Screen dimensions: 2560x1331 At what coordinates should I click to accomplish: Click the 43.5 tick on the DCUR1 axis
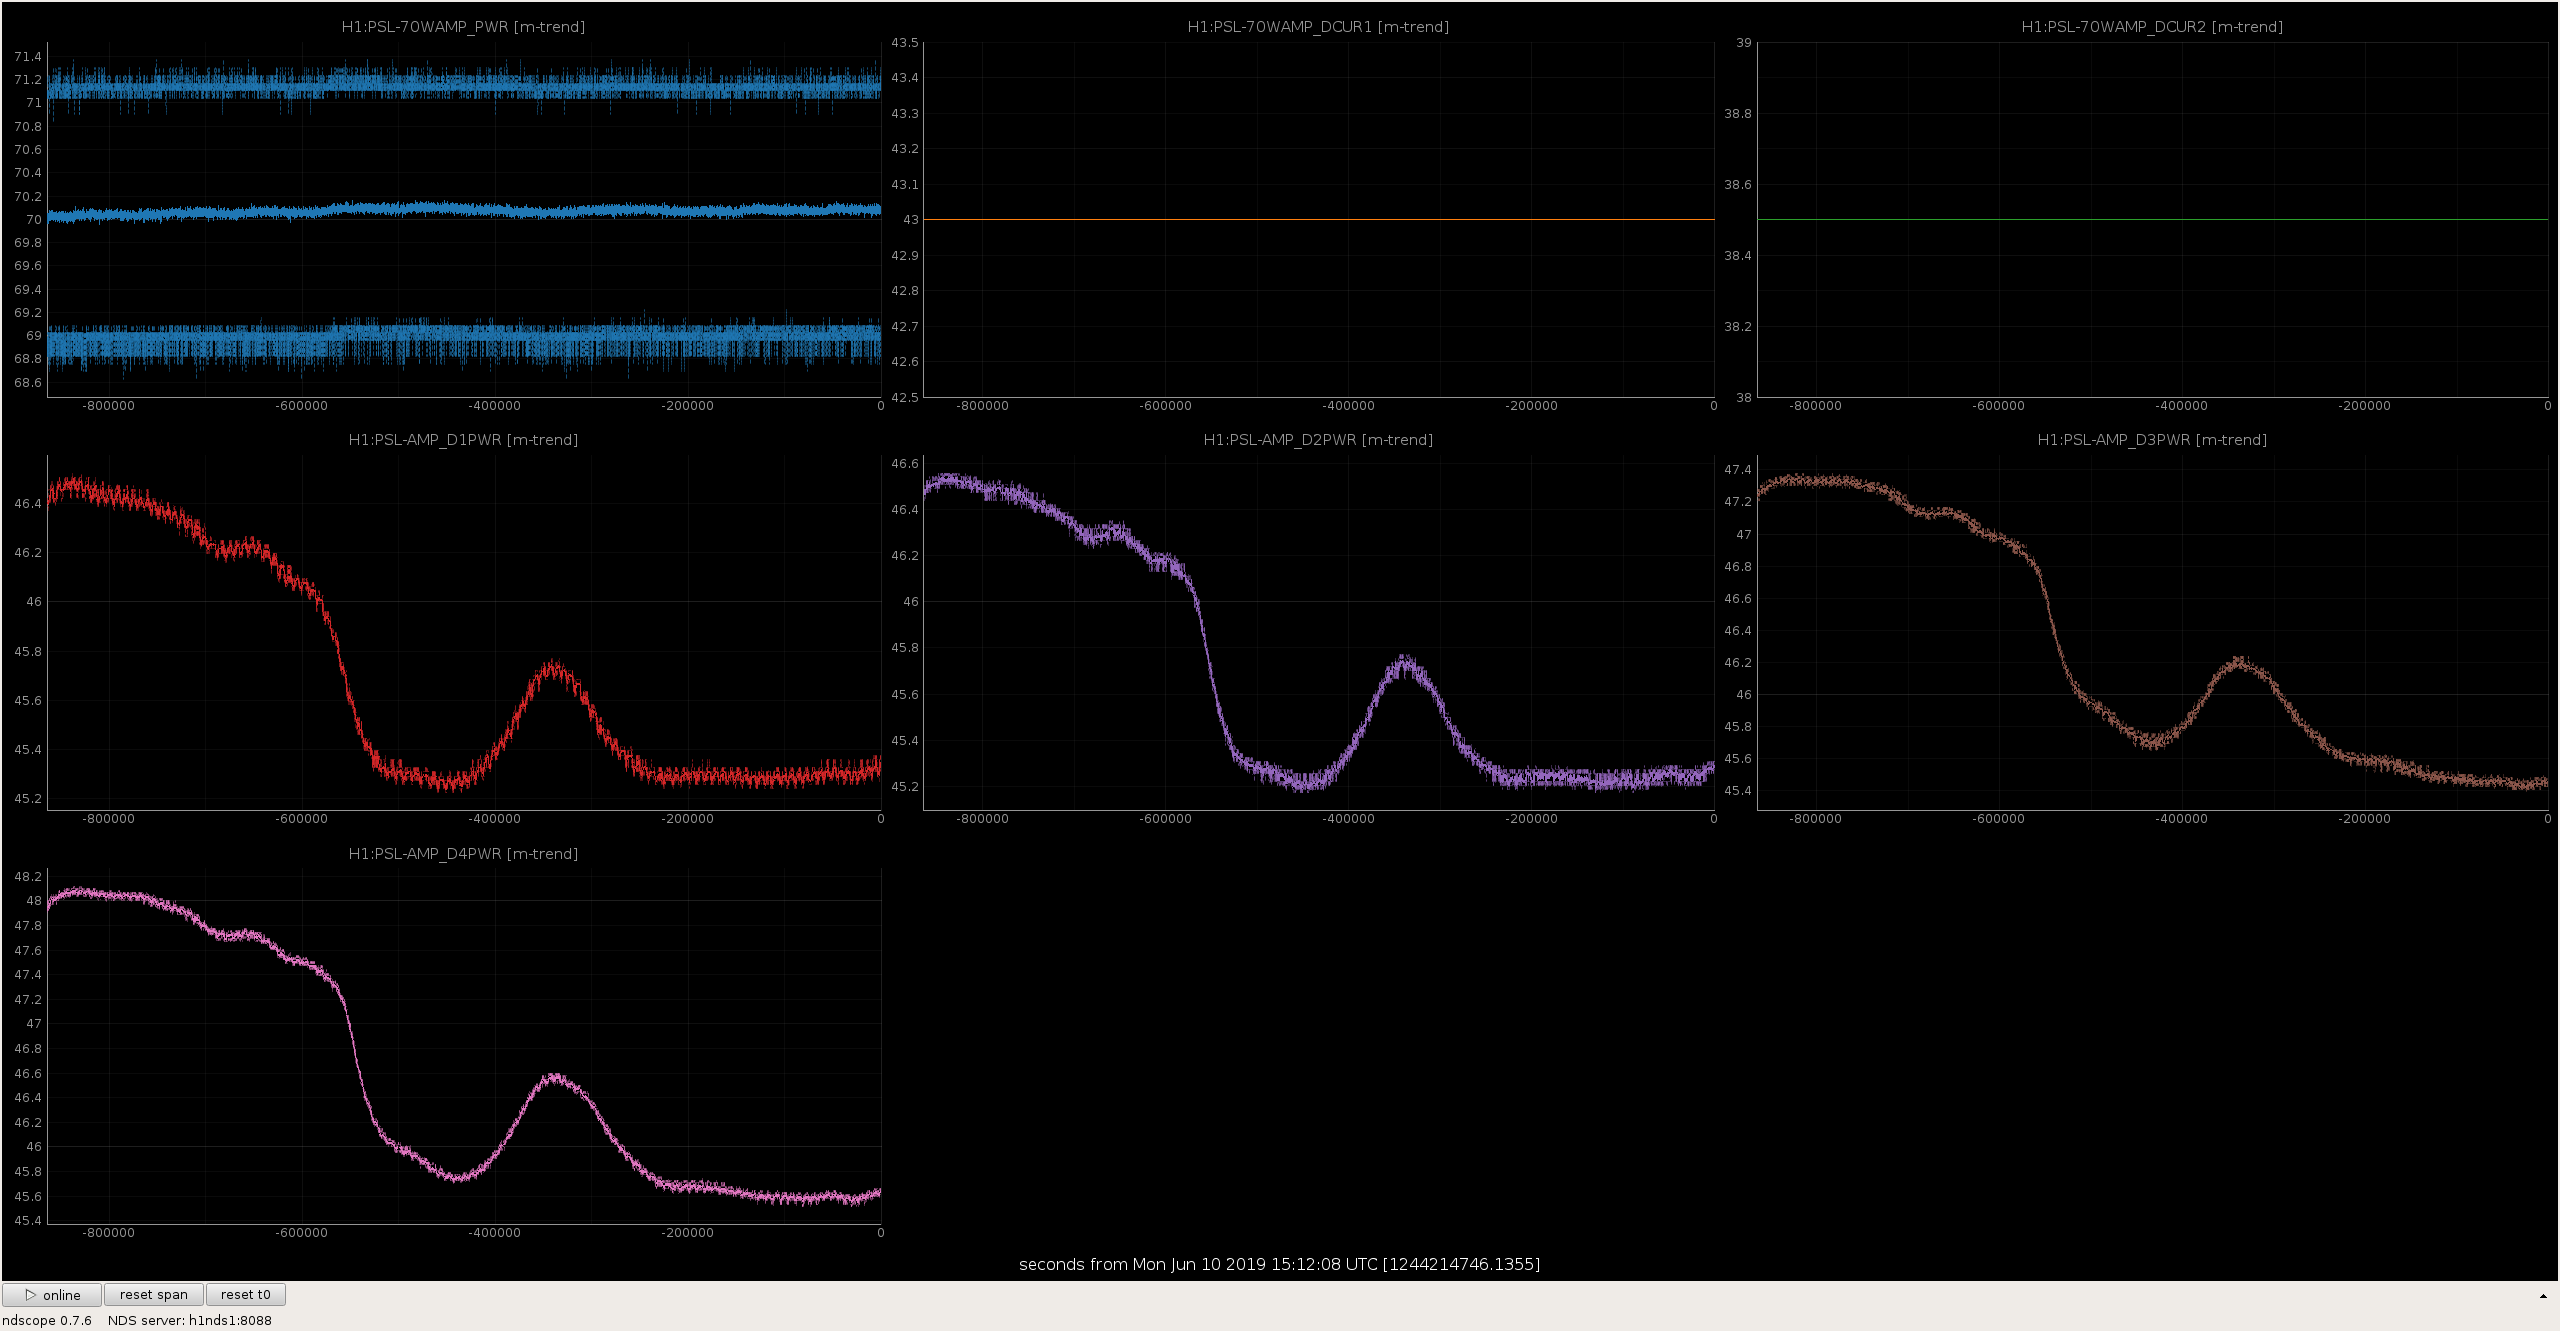(x=905, y=43)
